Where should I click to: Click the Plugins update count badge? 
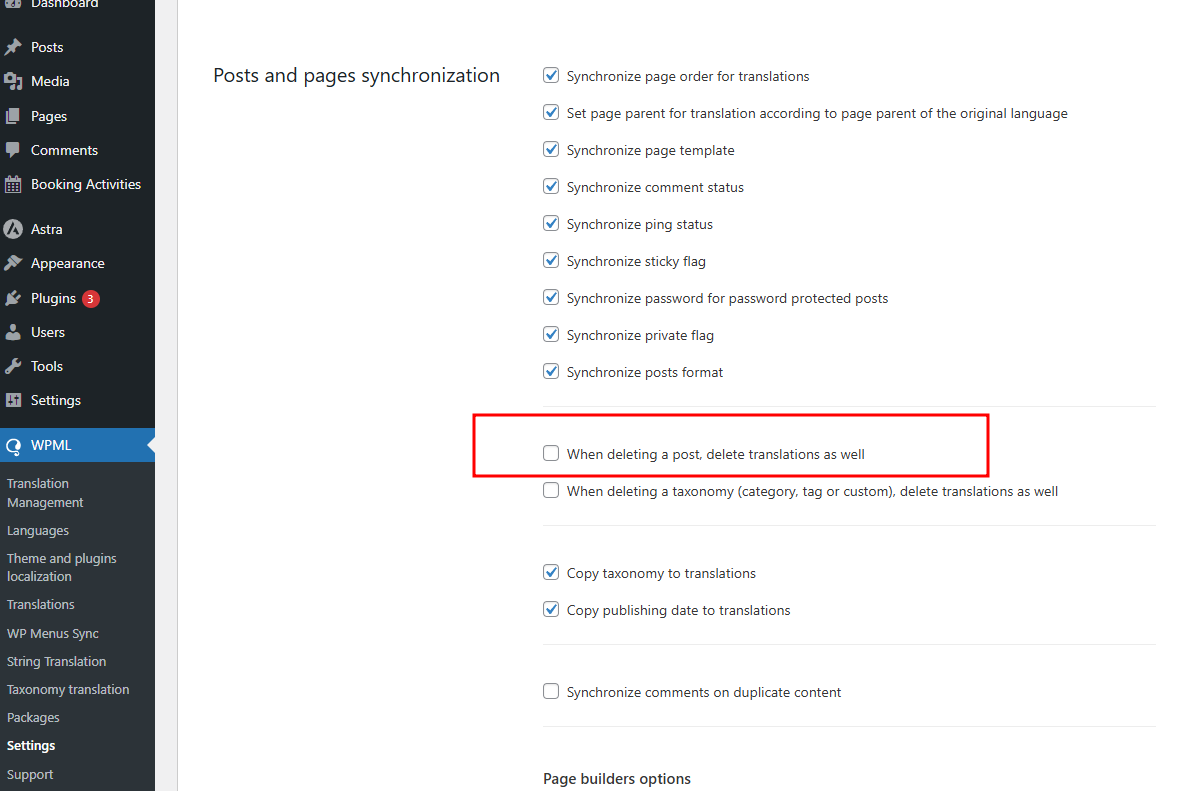pyautogui.click(x=90, y=299)
